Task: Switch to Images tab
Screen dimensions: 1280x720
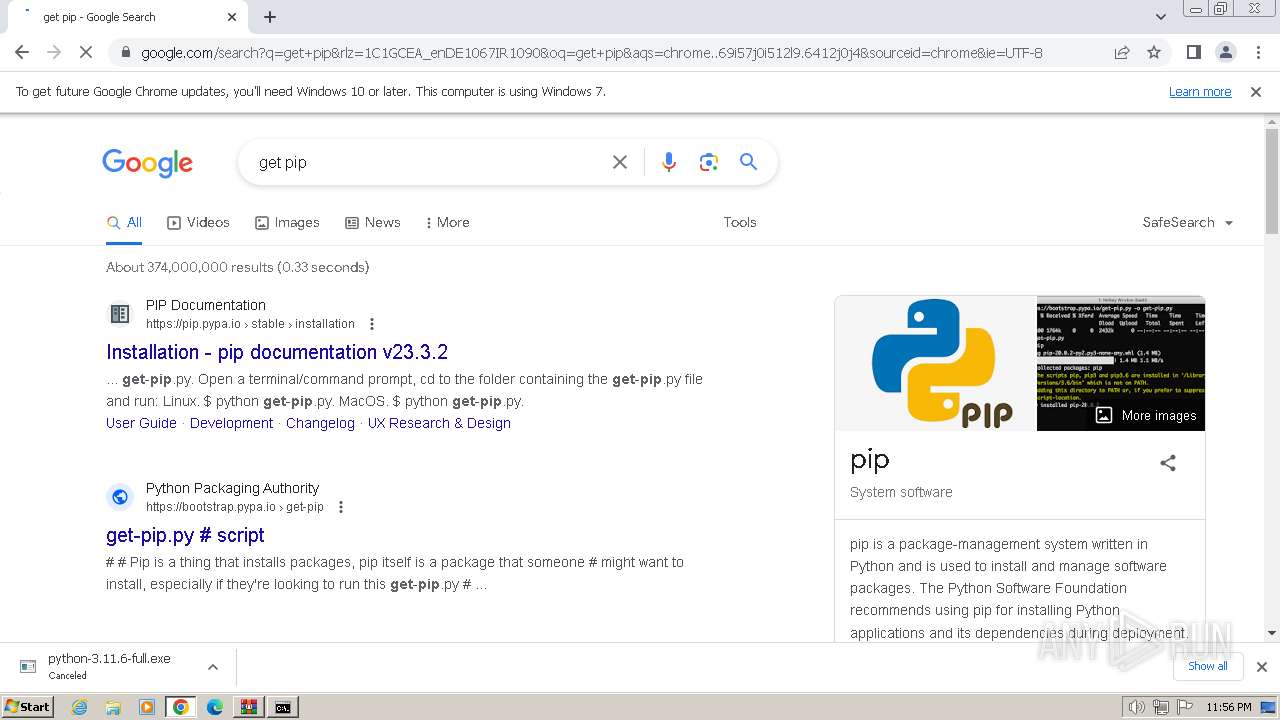Action: coord(287,222)
